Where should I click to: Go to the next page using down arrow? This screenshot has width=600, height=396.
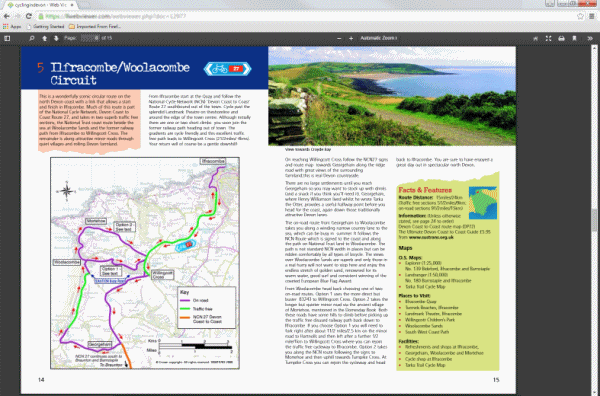pyautogui.click(x=56, y=38)
